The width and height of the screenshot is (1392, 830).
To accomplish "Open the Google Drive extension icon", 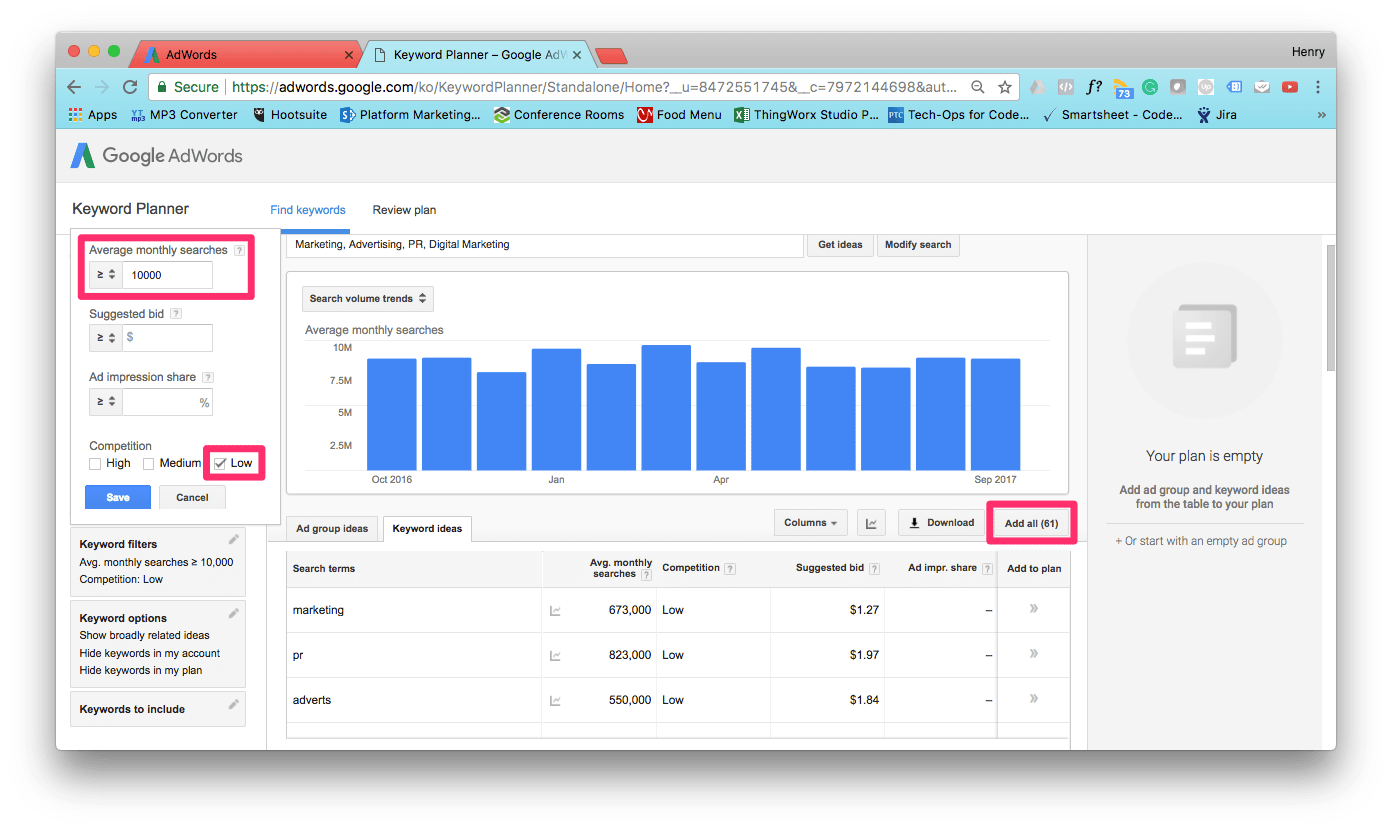I will pyautogui.click(x=1038, y=87).
